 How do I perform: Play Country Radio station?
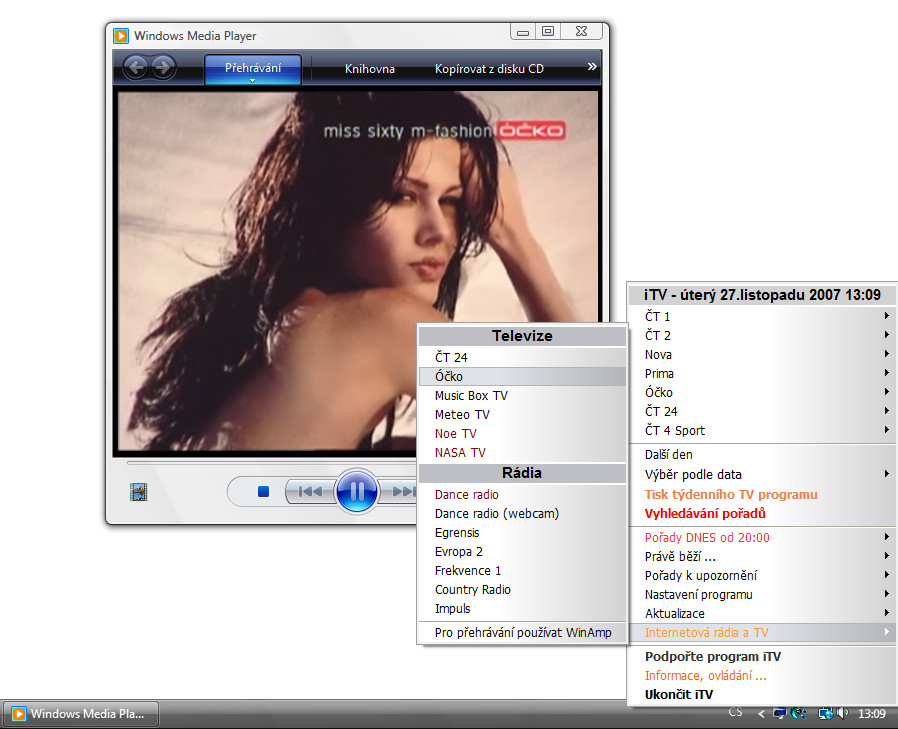tap(522, 589)
